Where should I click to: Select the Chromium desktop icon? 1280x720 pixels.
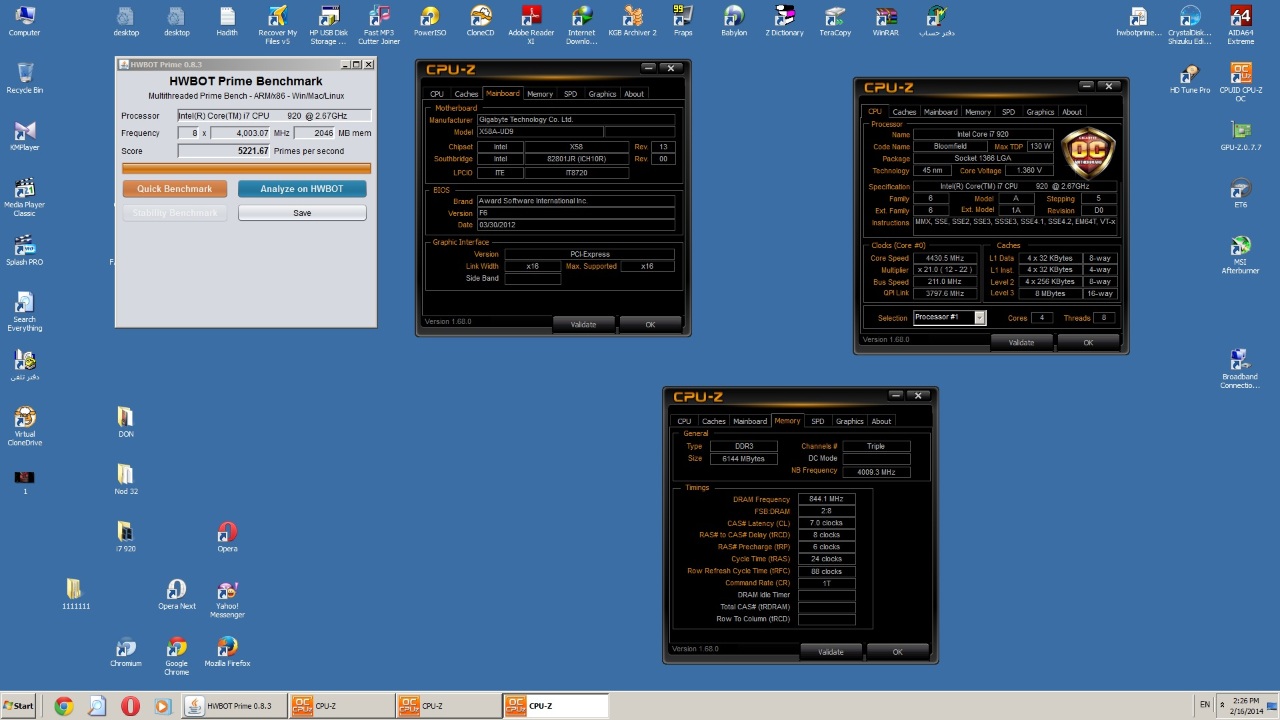coord(125,652)
